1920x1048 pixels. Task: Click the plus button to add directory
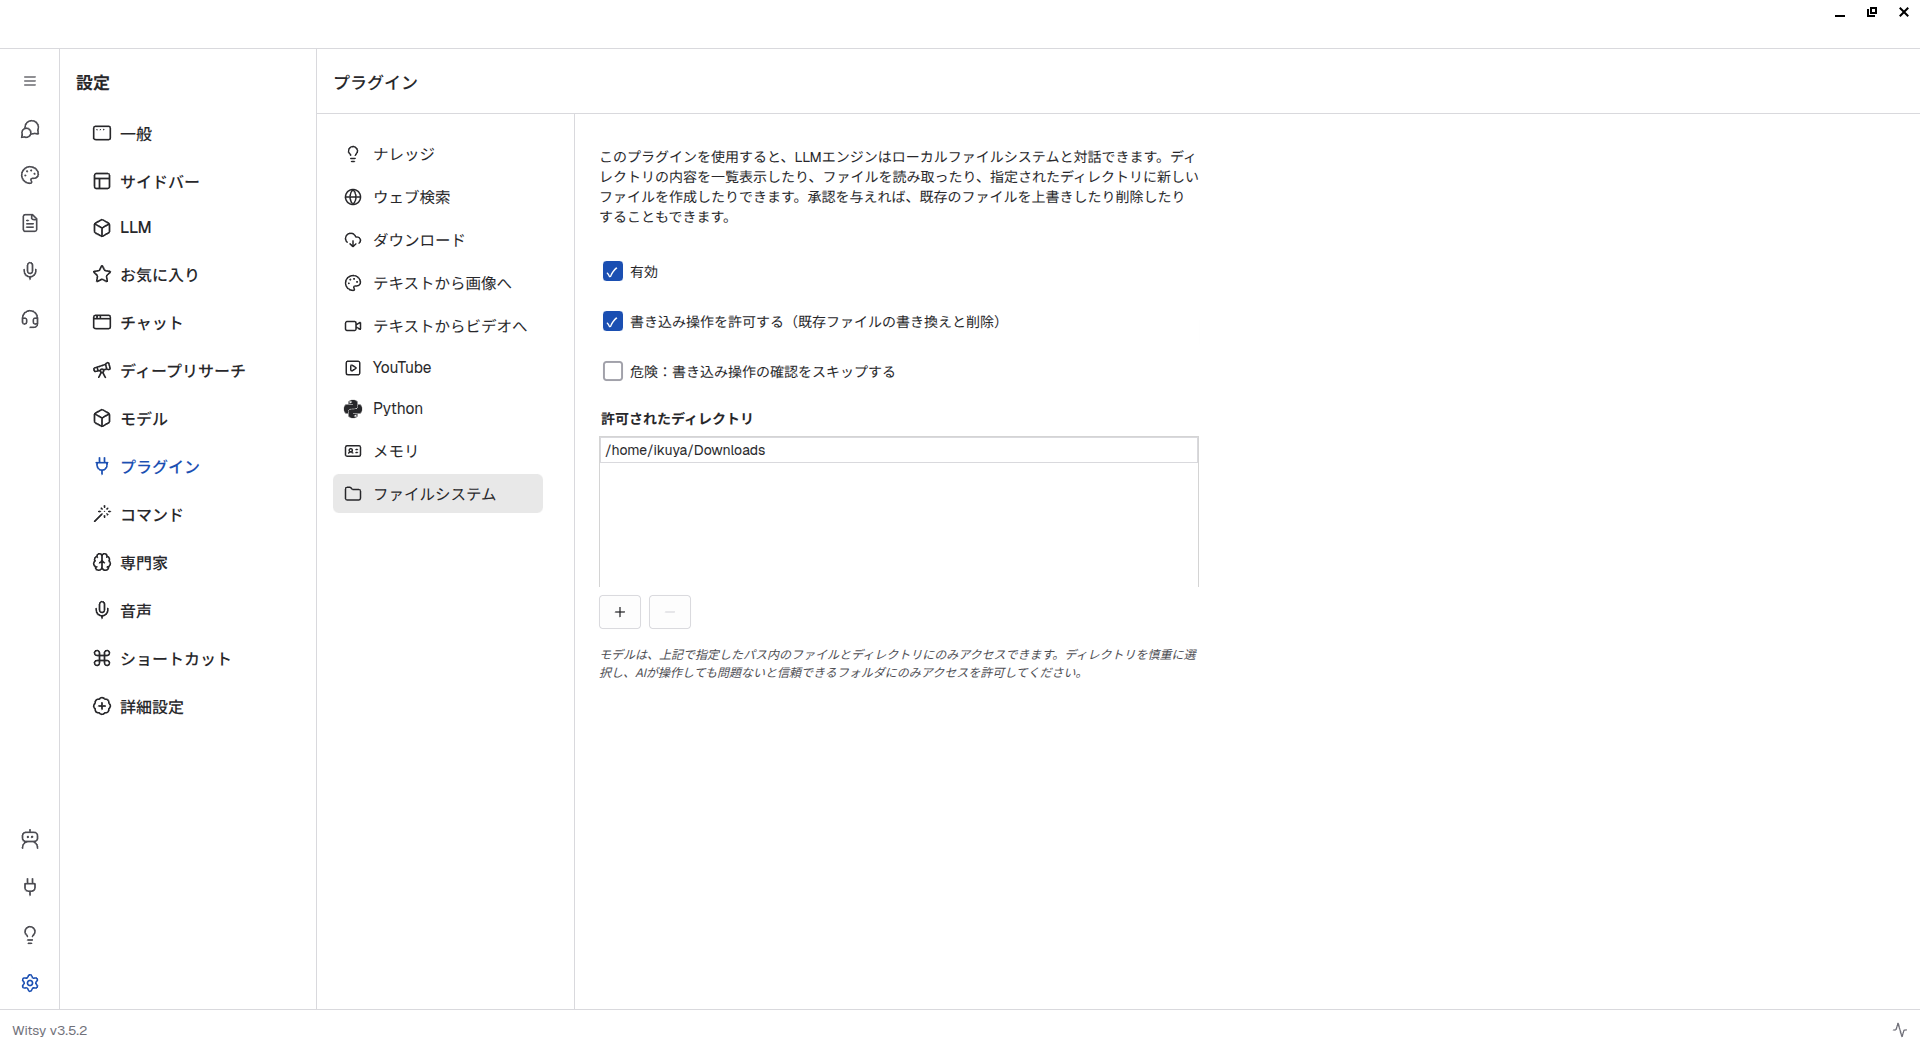(x=620, y=612)
